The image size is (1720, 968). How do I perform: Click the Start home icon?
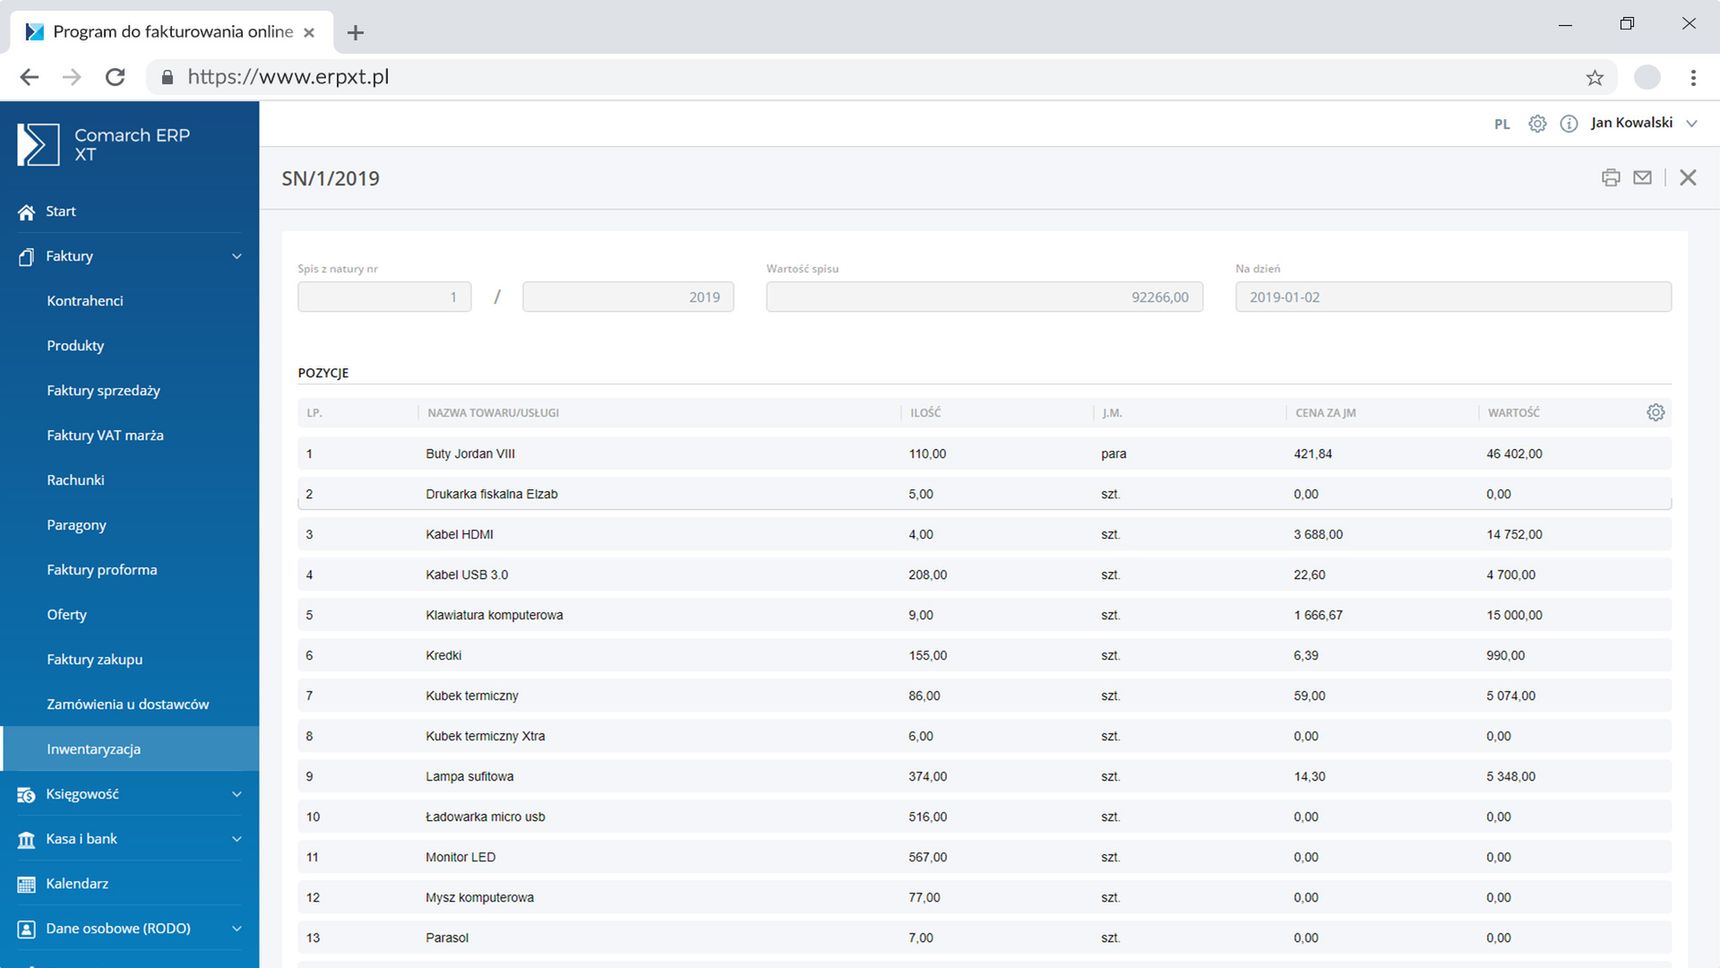[x=26, y=212]
